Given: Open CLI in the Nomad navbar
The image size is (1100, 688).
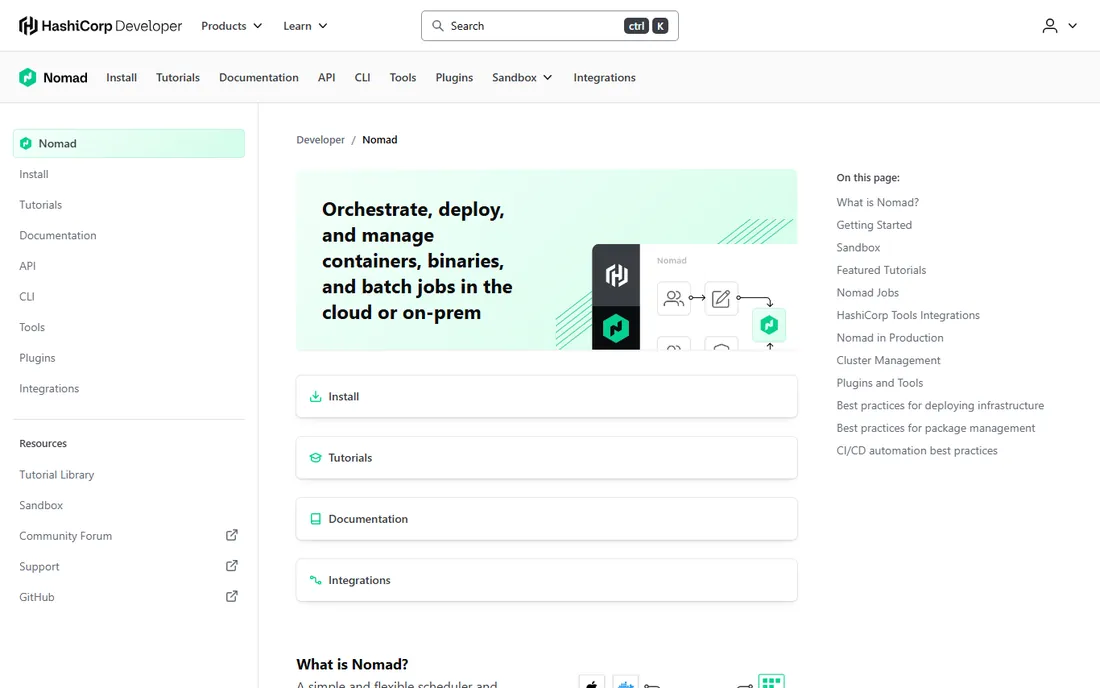Looking at the screenshot, I should click(362, 77).
